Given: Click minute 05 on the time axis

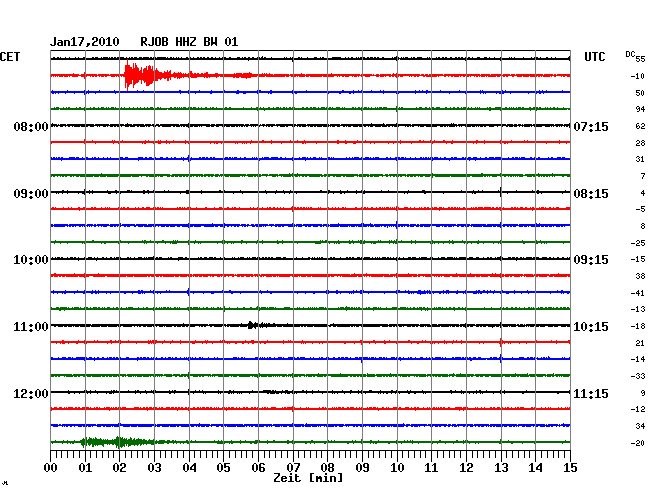Looking at the screenshot, I should click(223, 467).
